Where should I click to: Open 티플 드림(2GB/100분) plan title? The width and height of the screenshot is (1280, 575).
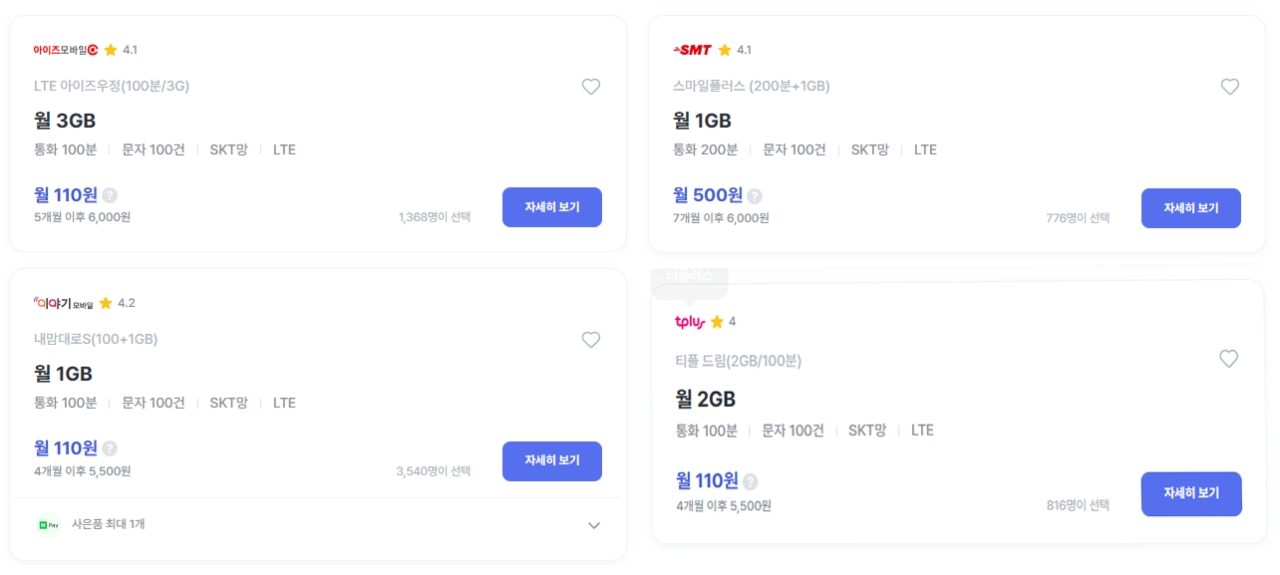coord(739,360)
